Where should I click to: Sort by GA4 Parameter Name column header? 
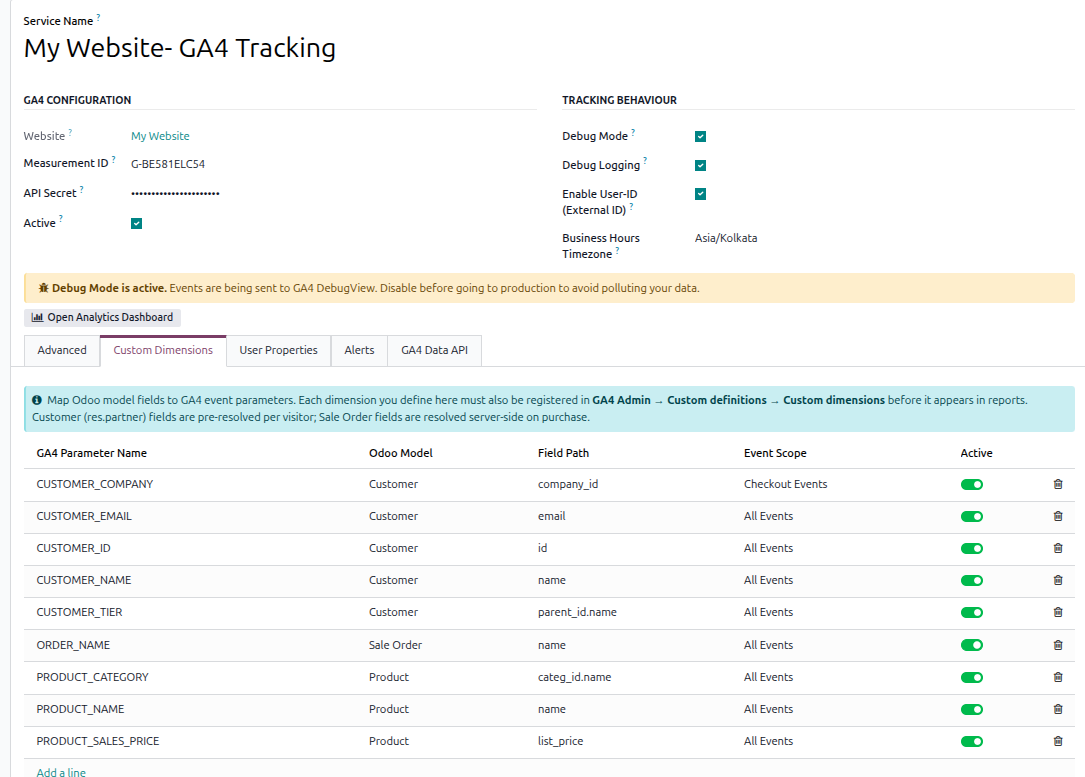91,453
